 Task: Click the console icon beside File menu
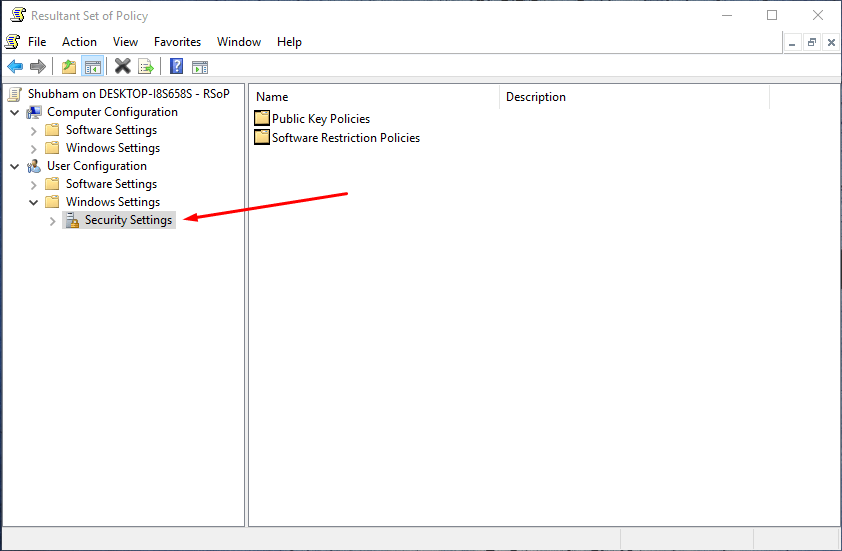coord(12,41)
